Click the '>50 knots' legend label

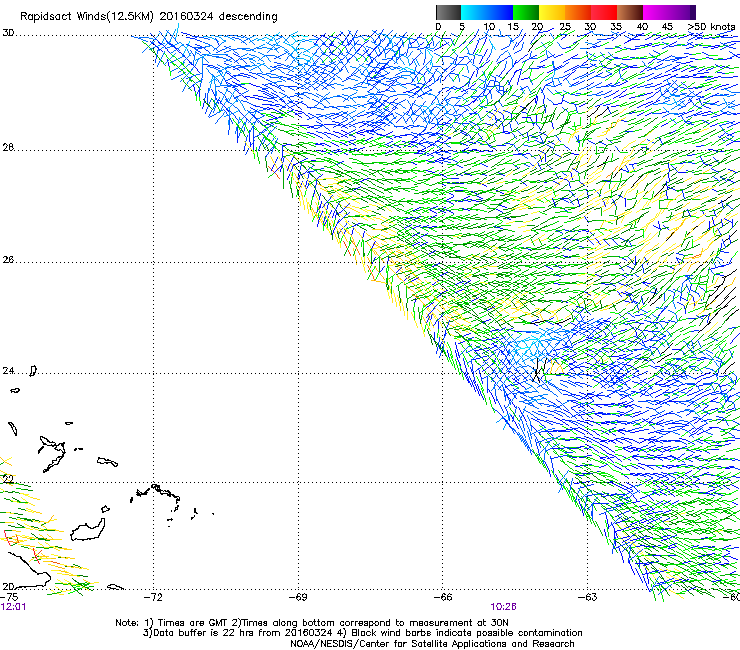pos(711,27)
